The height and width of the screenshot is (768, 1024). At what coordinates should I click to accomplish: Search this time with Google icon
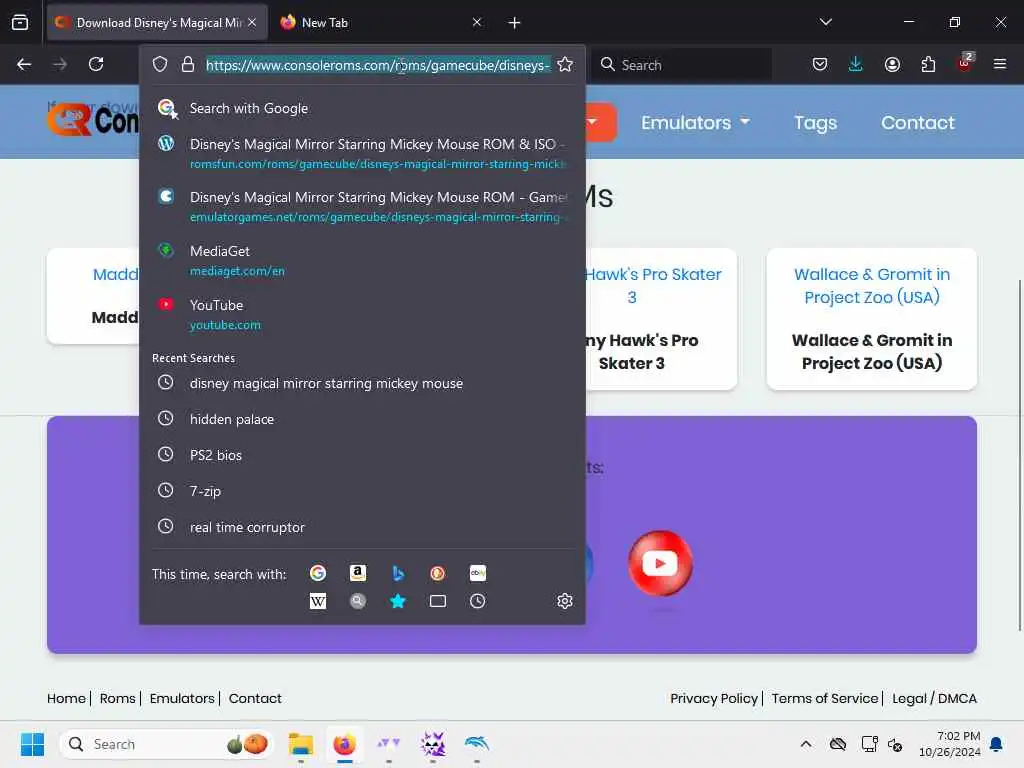point(318,573)
